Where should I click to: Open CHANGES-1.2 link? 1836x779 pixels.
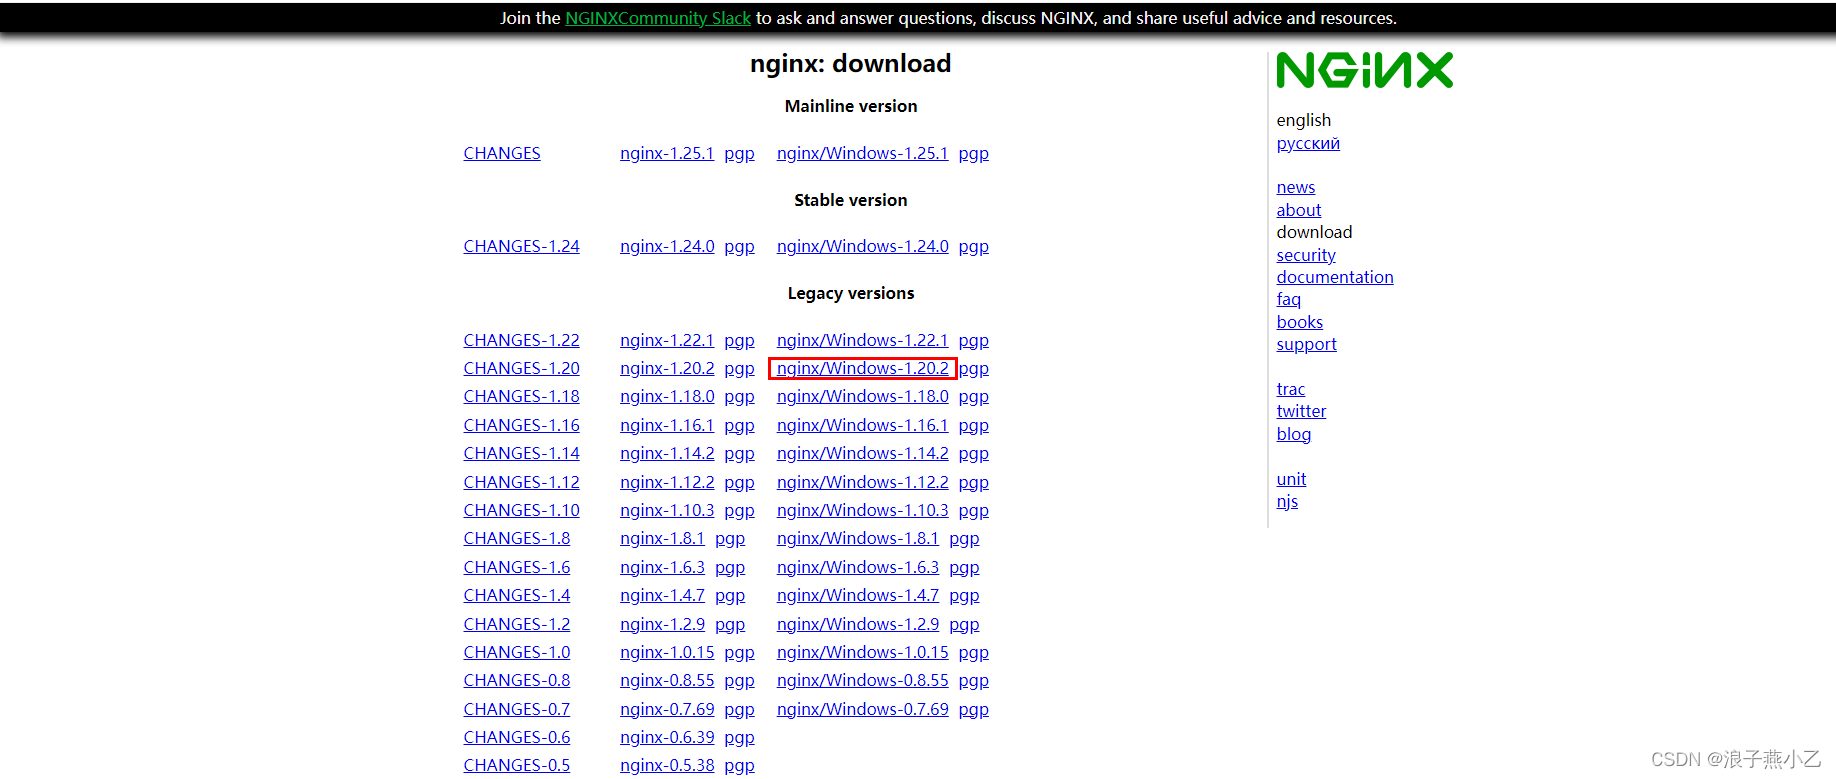point(517,624)
